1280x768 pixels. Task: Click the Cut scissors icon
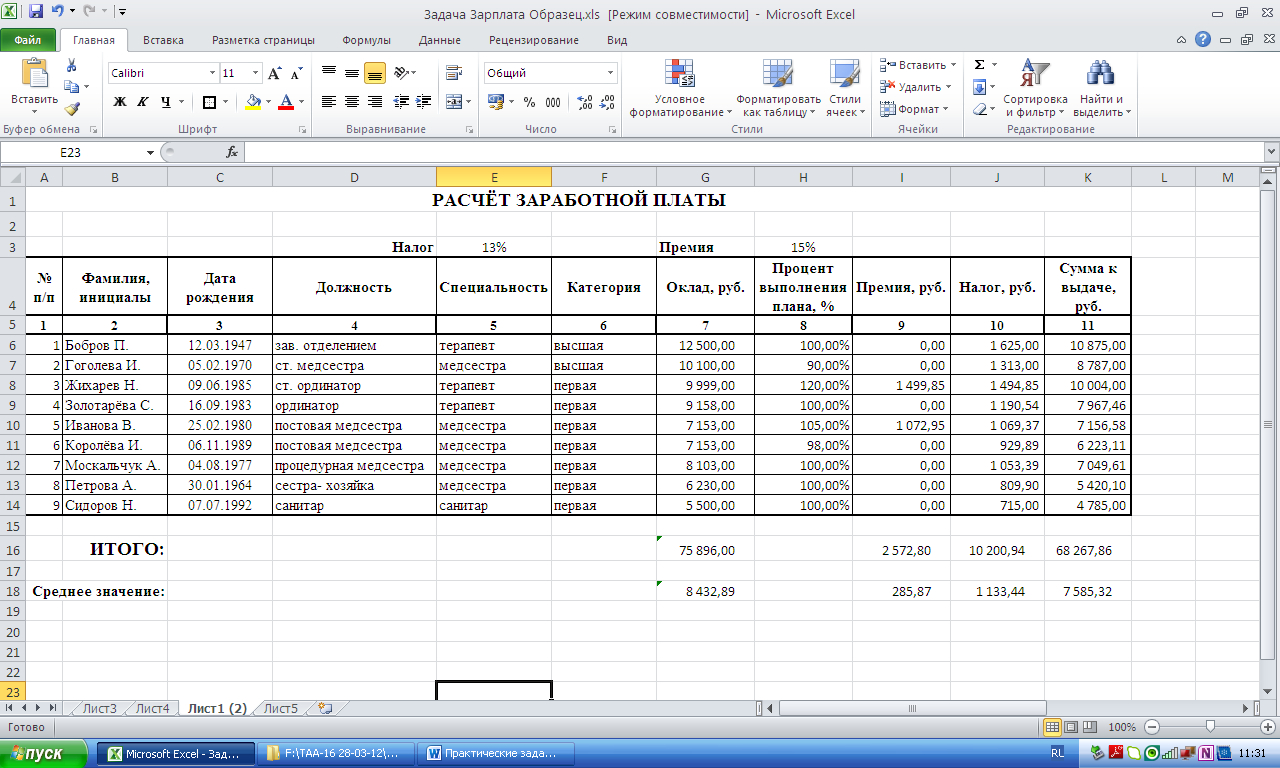point(72,65)
